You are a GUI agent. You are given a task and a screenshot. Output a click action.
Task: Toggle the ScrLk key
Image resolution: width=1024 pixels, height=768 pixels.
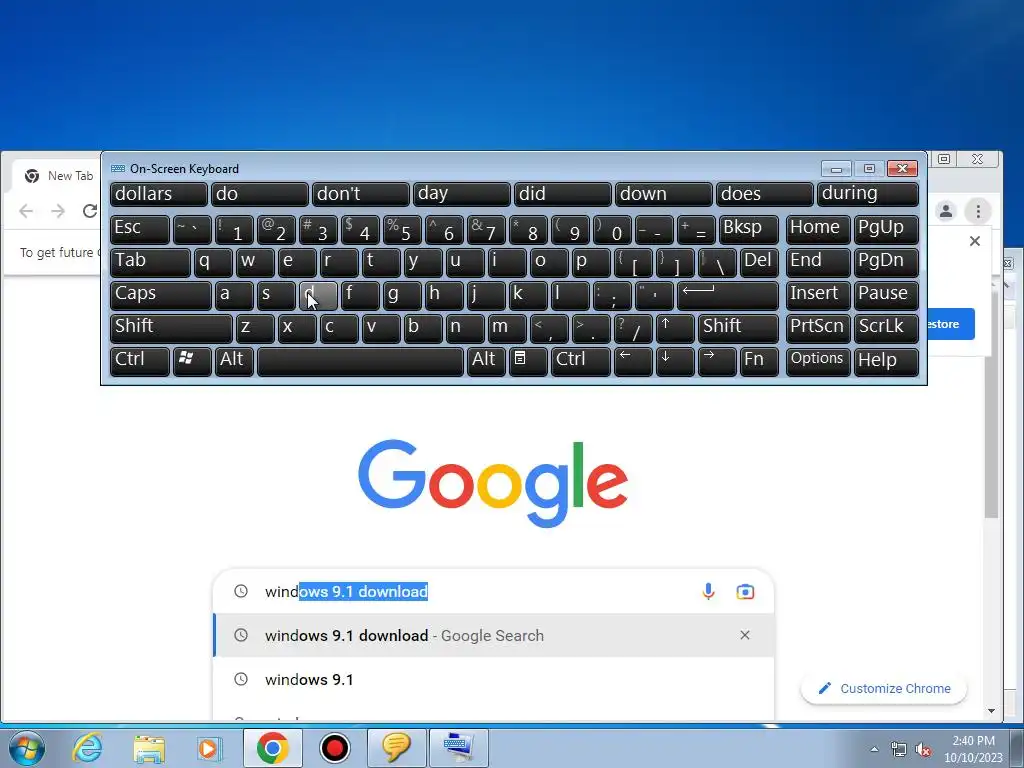tap(886, 328)
